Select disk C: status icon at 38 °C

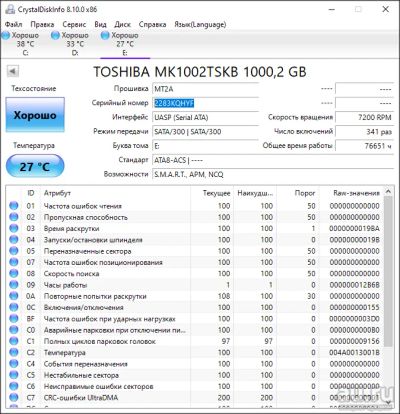[6, 35]
